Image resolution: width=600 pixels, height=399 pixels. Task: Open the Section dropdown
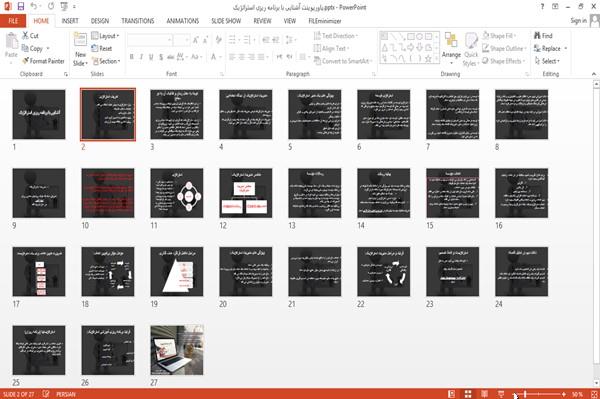pos(106,61)
